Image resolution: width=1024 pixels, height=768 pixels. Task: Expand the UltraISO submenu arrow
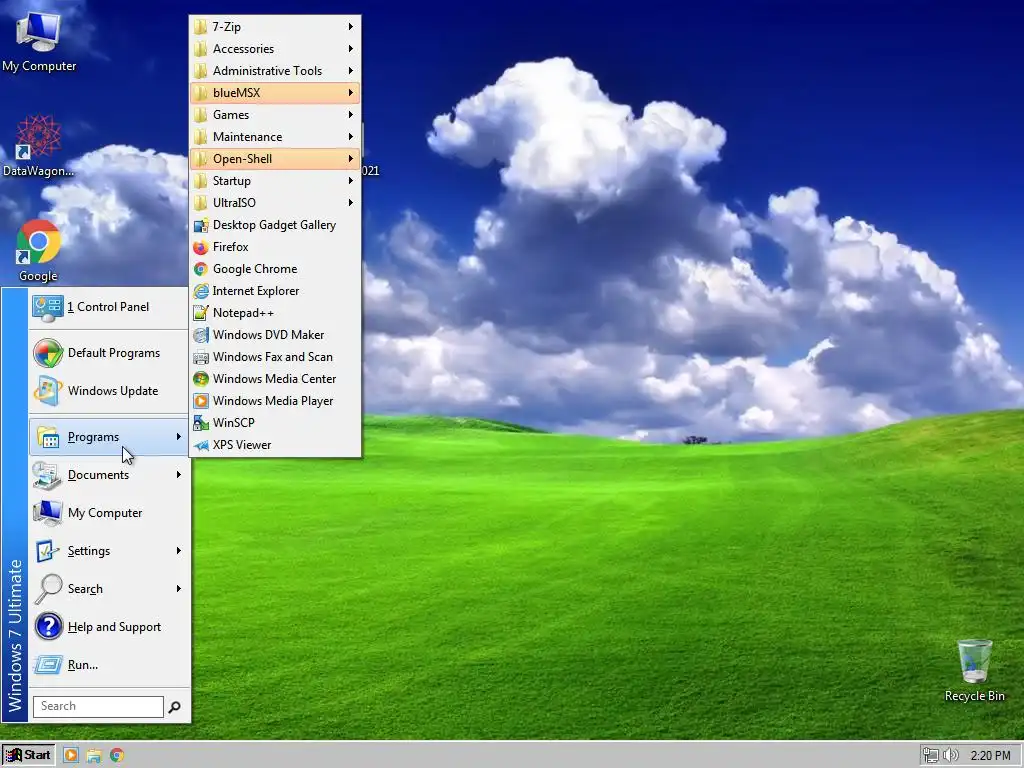(x=351, y=203)
